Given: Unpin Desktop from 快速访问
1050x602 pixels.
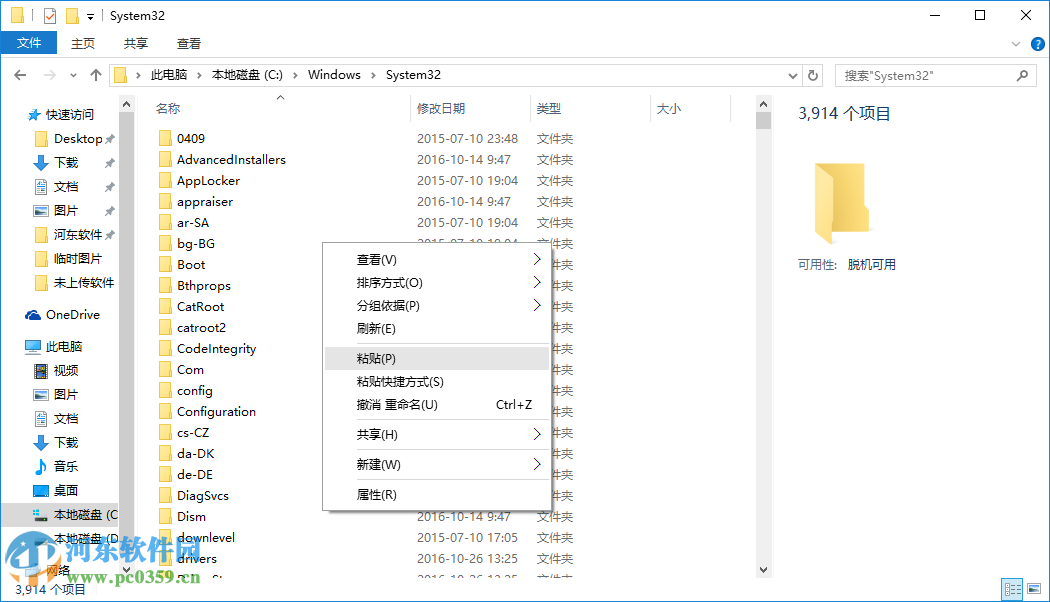Looking at the screenshot, I should pos(108,138).
